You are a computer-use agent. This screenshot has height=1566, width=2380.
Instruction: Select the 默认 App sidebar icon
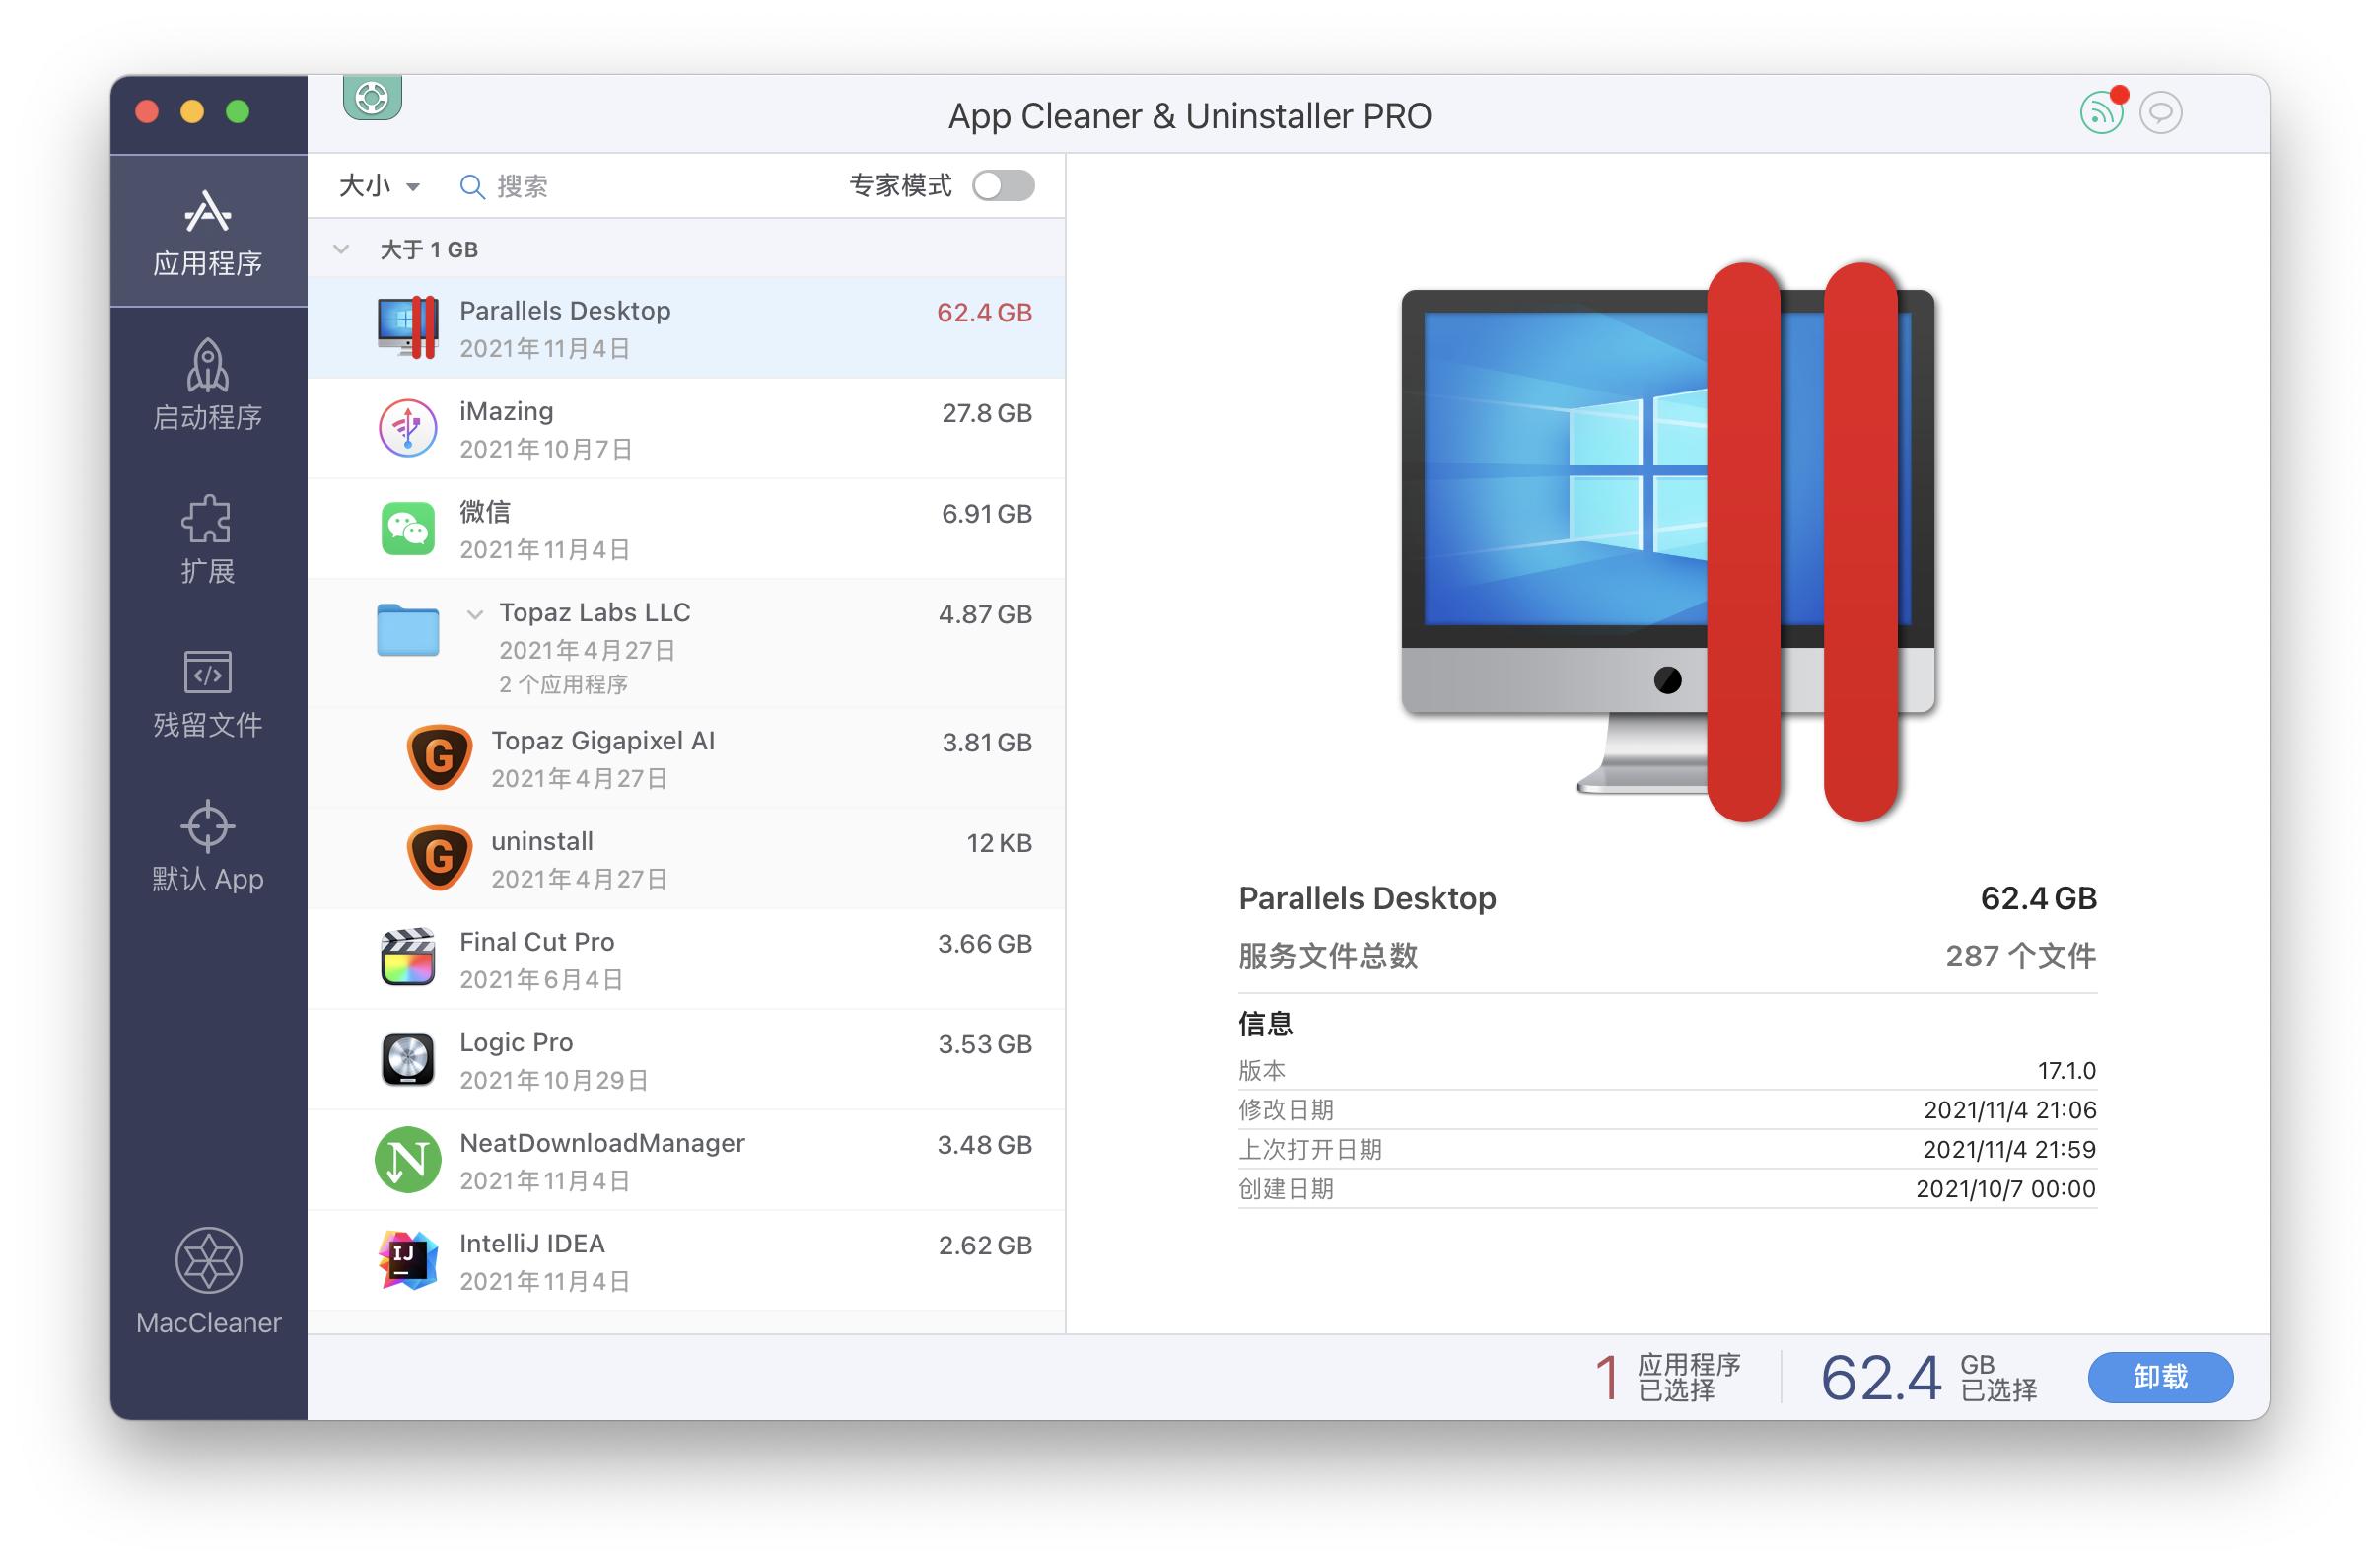click(207, 845)
